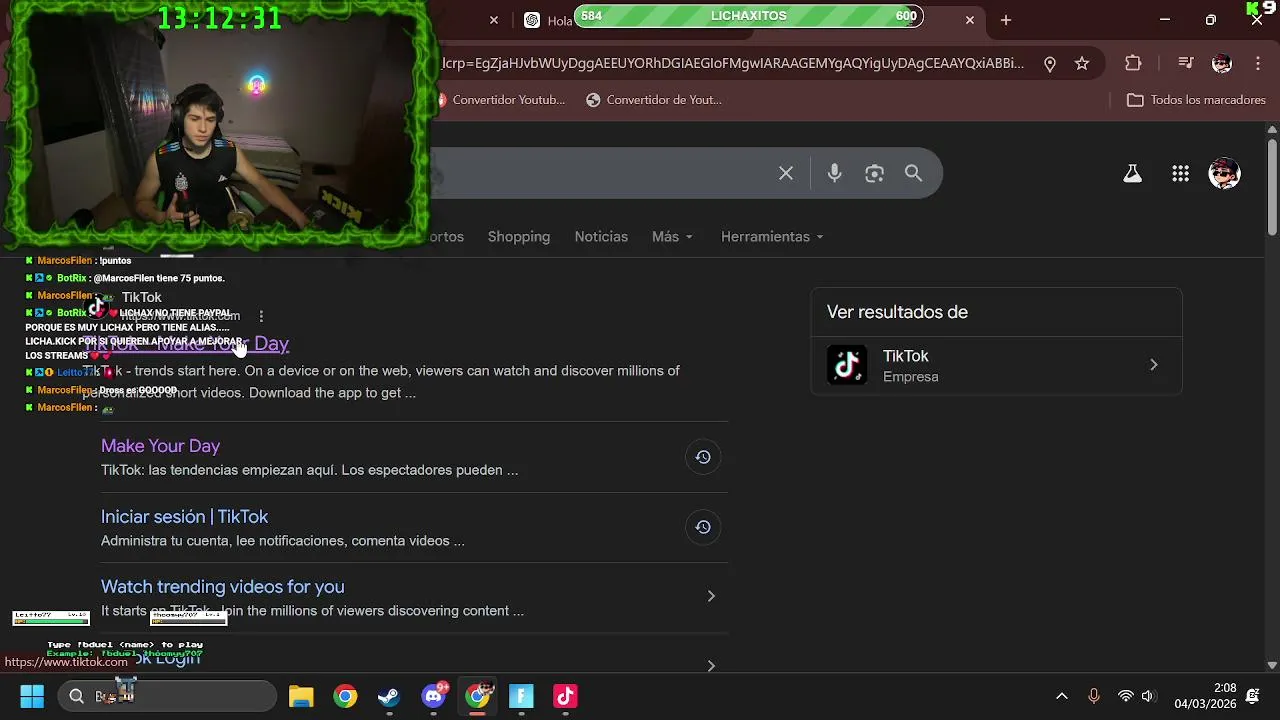Open the Google apps grid
The height and width of the screenshot is (720, 1280).
(1180, 174)
